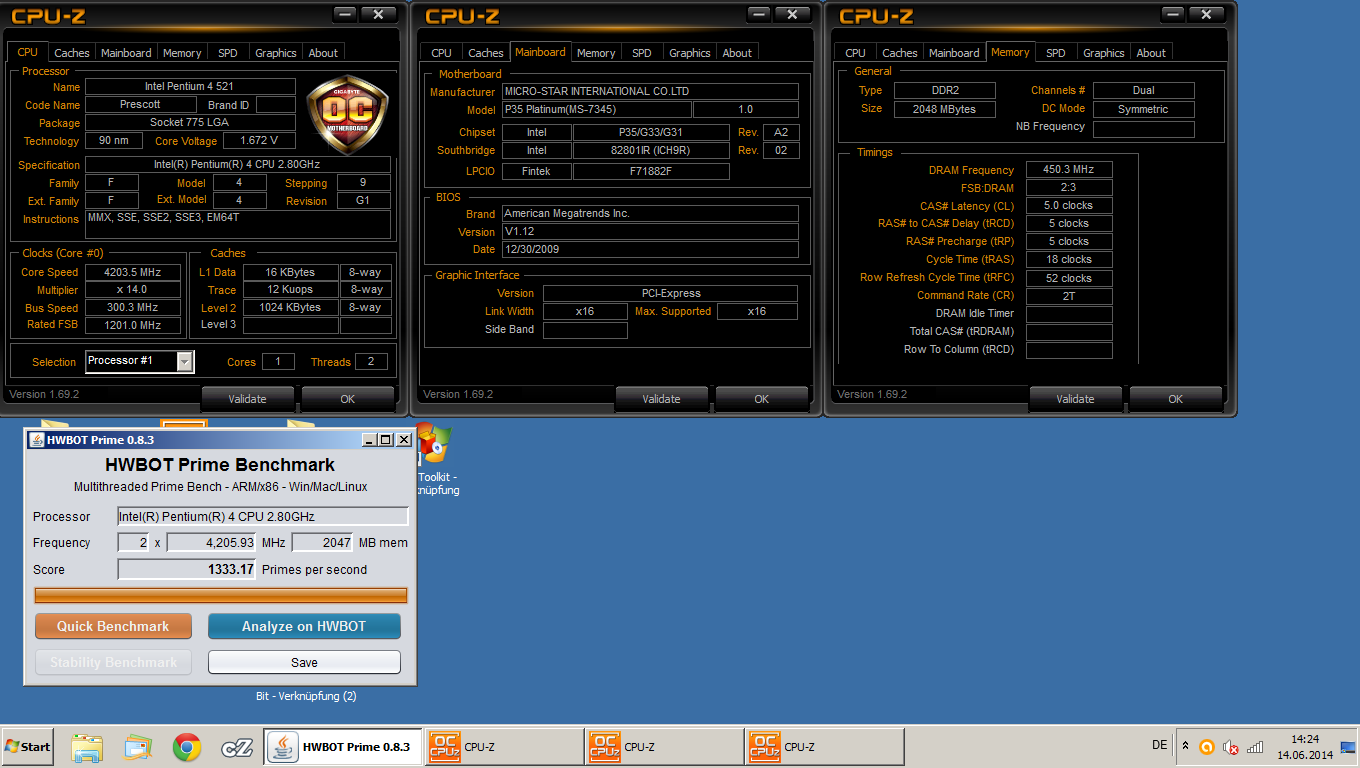Click the Core Speed value 4203.5 MHz

coord(132,272)
